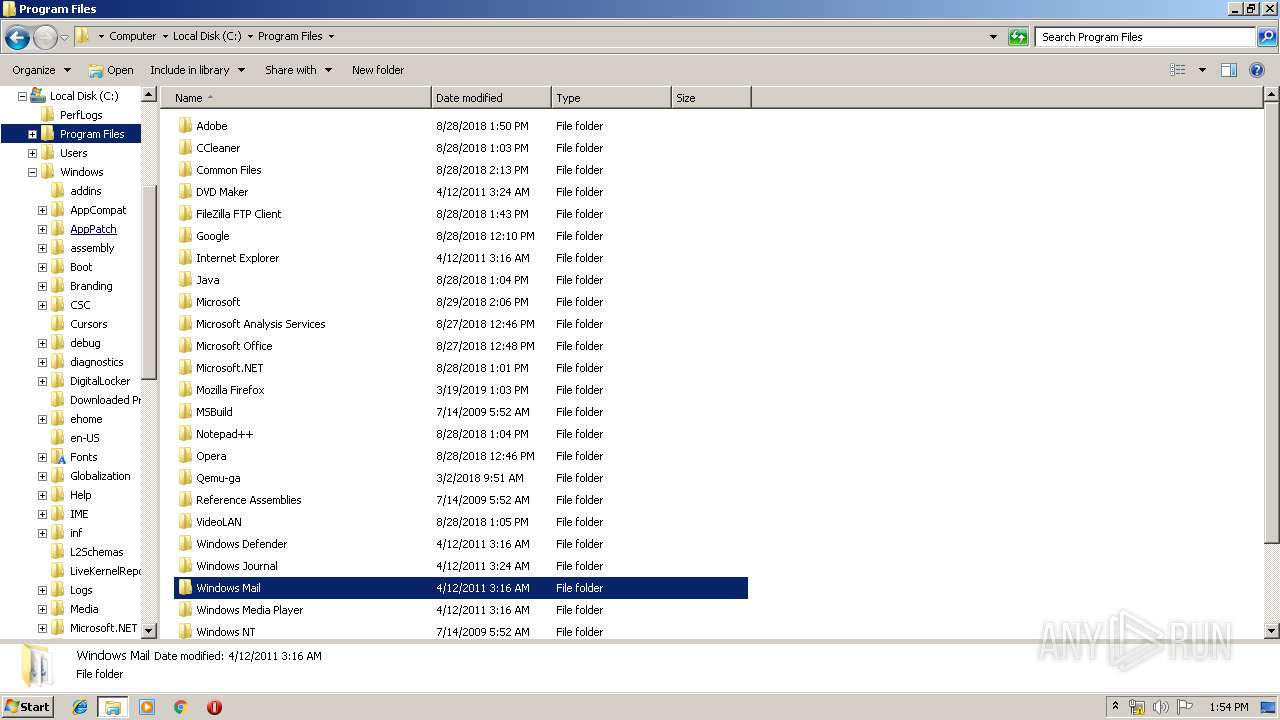Viewport: 1280px width, 720px height.
Task: Select the Qemu-ga folder row
Action: click(461, 478)
